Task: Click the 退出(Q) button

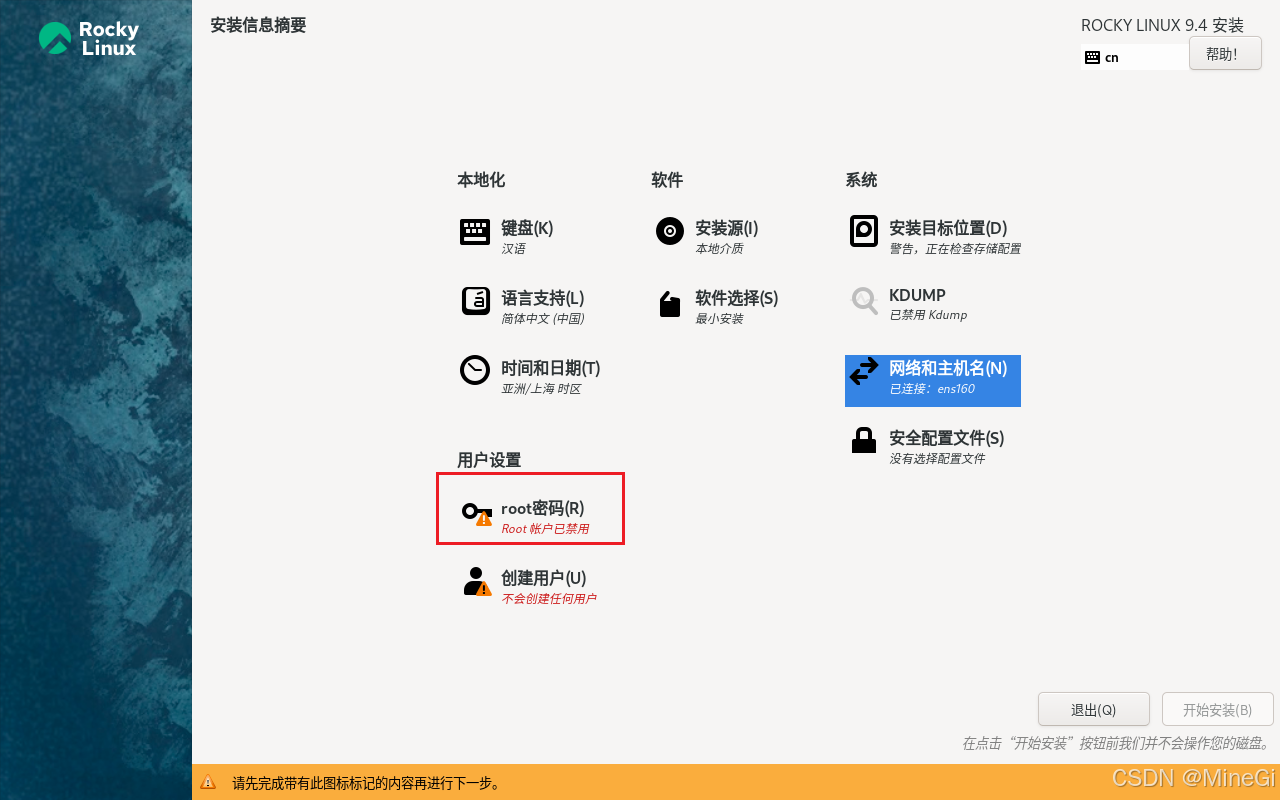Action: pyautogui.click(x=1094, y=709)
